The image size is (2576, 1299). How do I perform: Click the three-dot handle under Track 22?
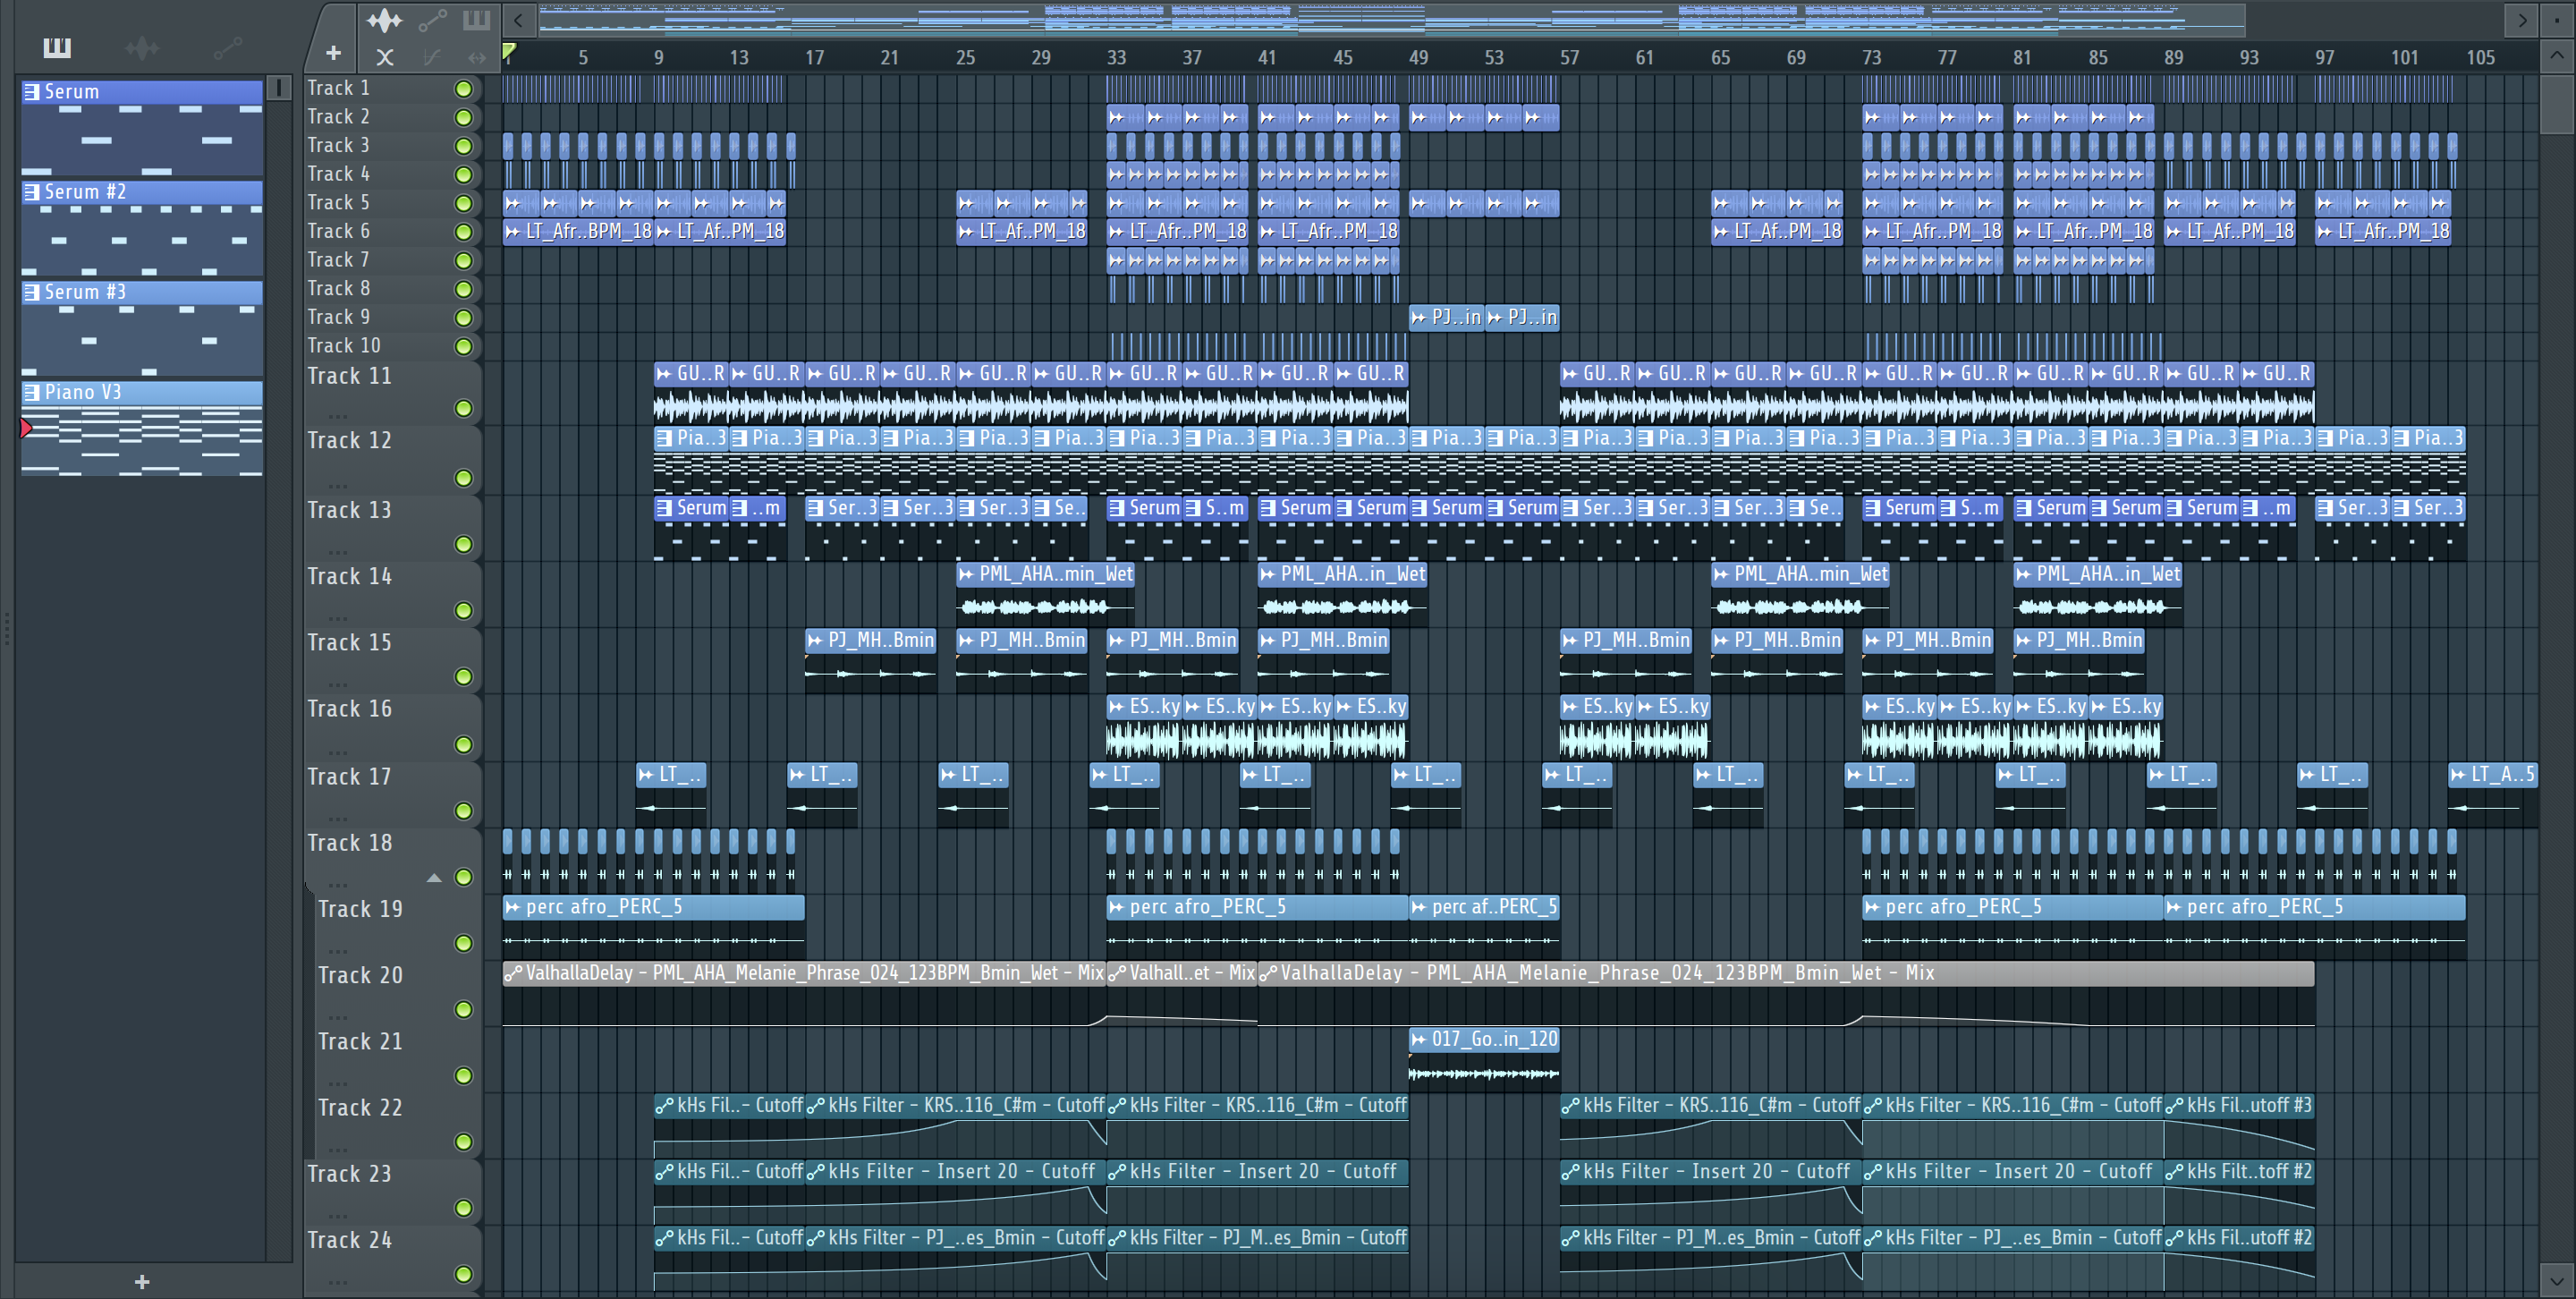point(338,1150)
